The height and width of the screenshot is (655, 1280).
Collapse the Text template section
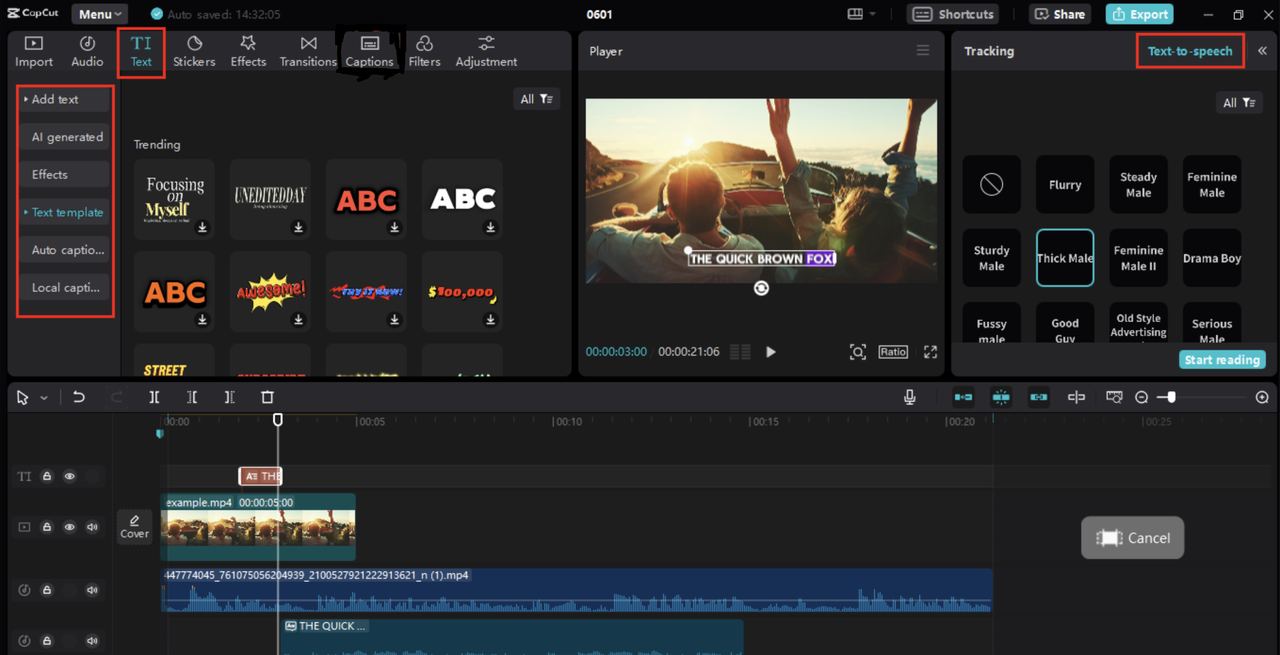[x=64, y=212]
